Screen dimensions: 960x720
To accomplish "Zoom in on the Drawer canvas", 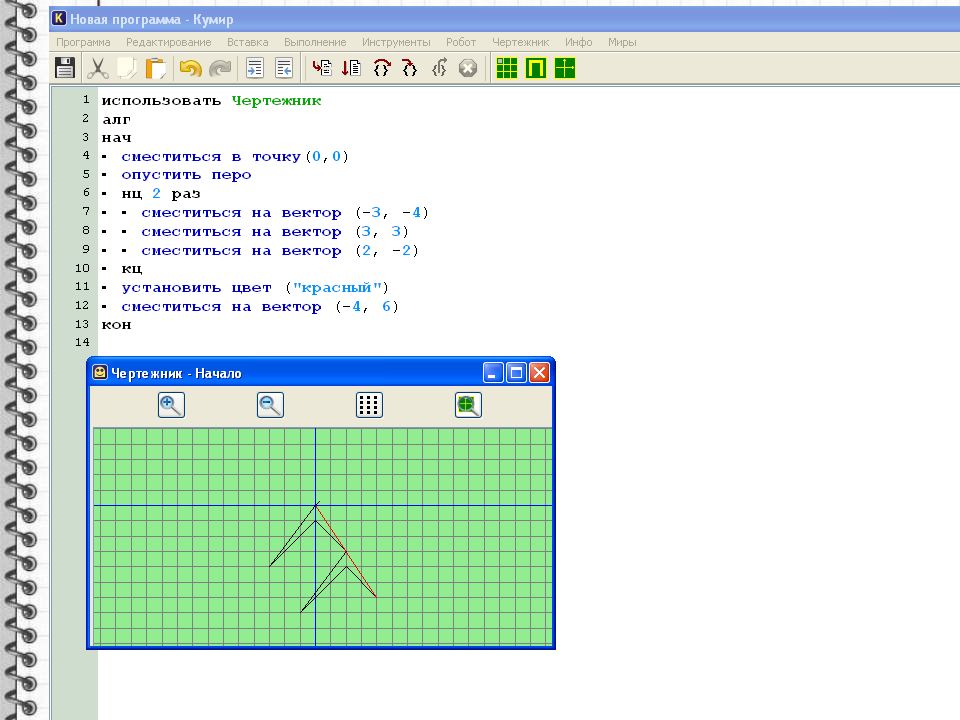I will (171, 405).
